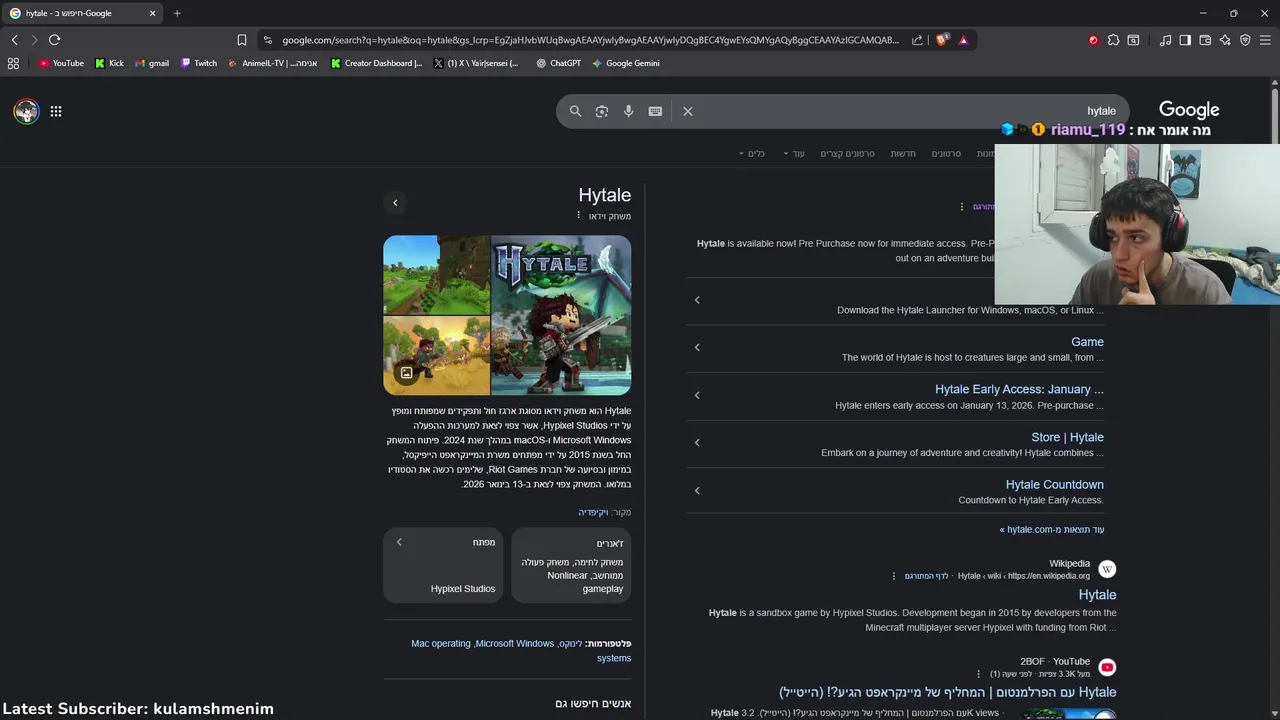
Task: Open site information icon in address bar
Action: point(267,40)
